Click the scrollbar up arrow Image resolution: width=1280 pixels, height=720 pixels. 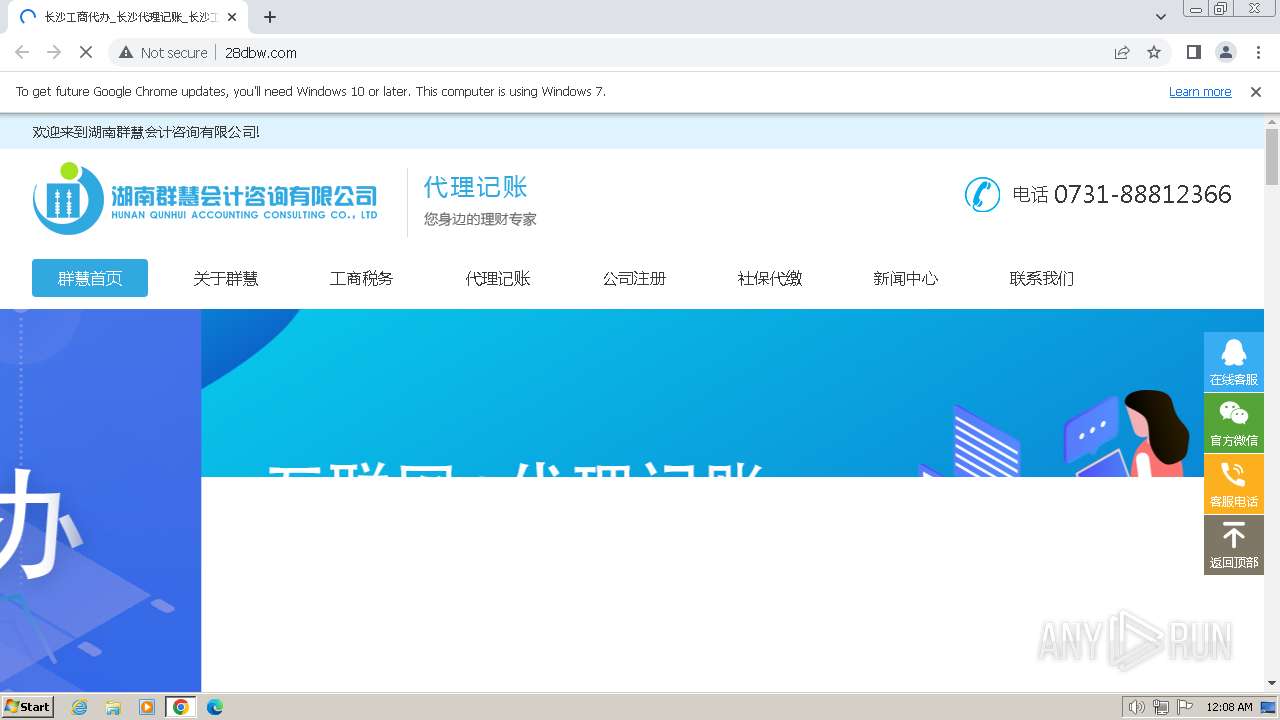[x=1272, y=121]
